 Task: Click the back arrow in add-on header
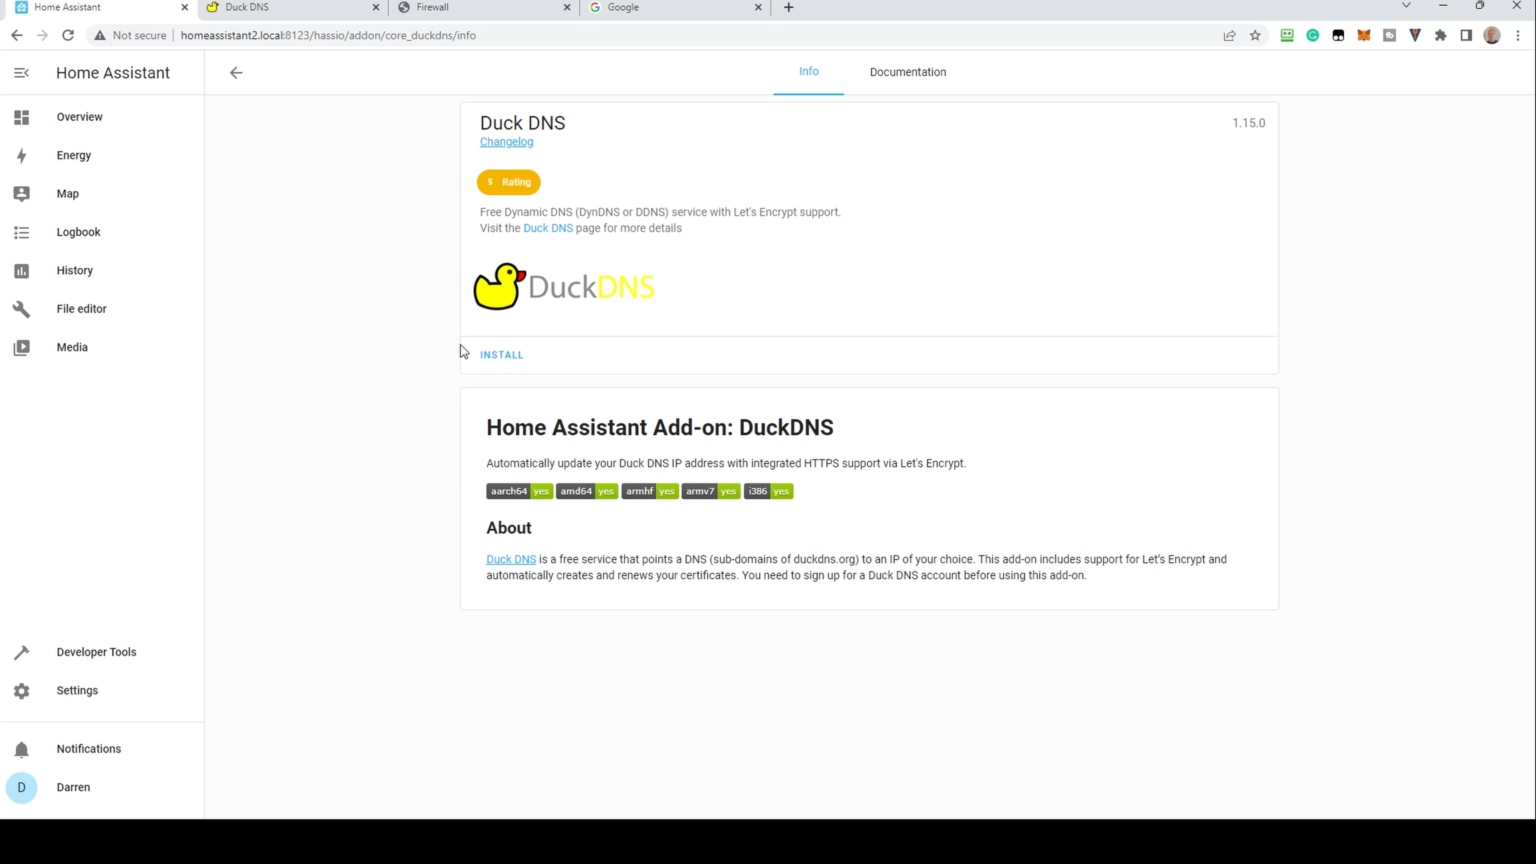coord(236,72)
